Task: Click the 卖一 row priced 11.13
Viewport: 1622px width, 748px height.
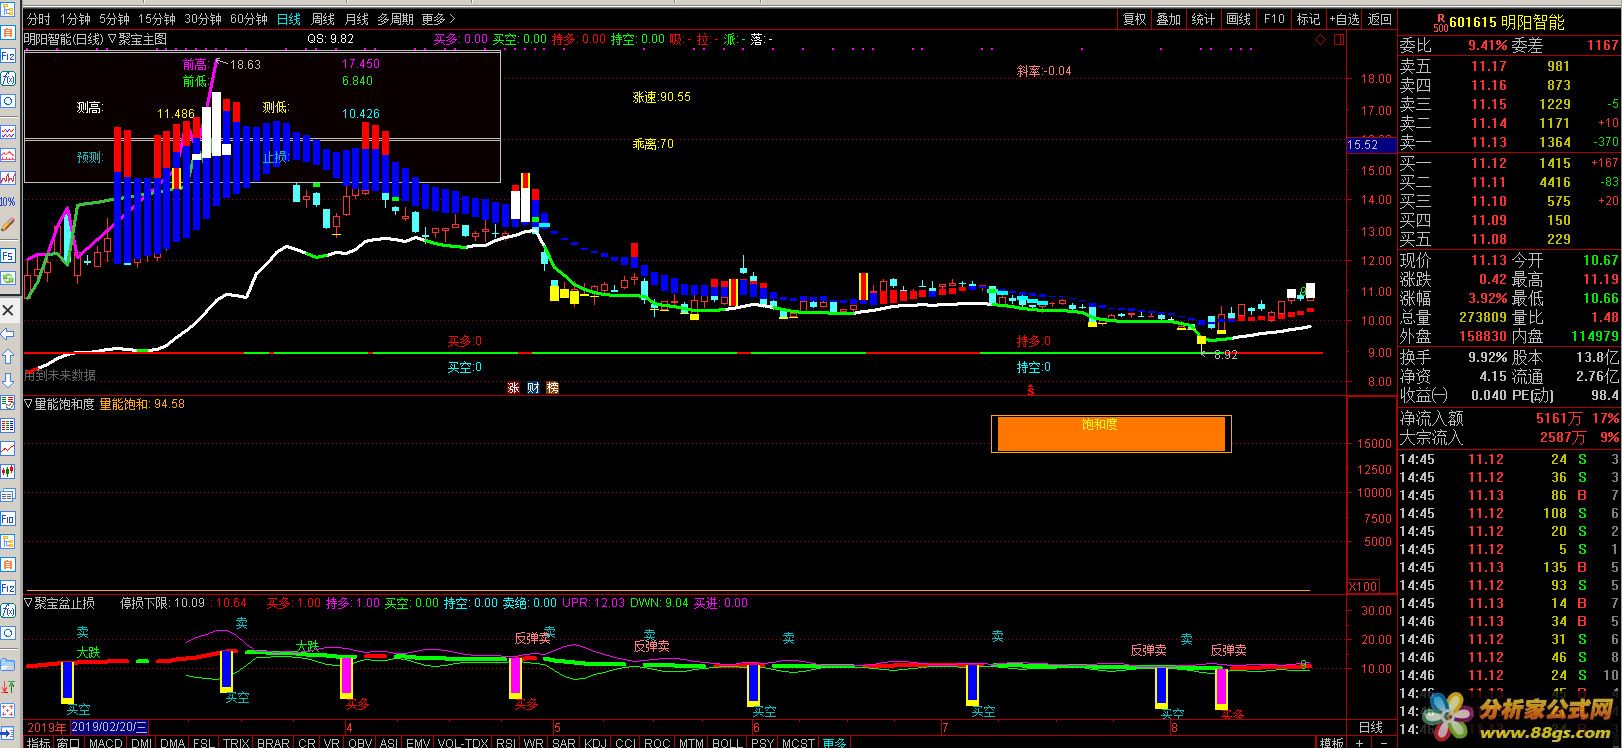Action: pos(1509,142)
